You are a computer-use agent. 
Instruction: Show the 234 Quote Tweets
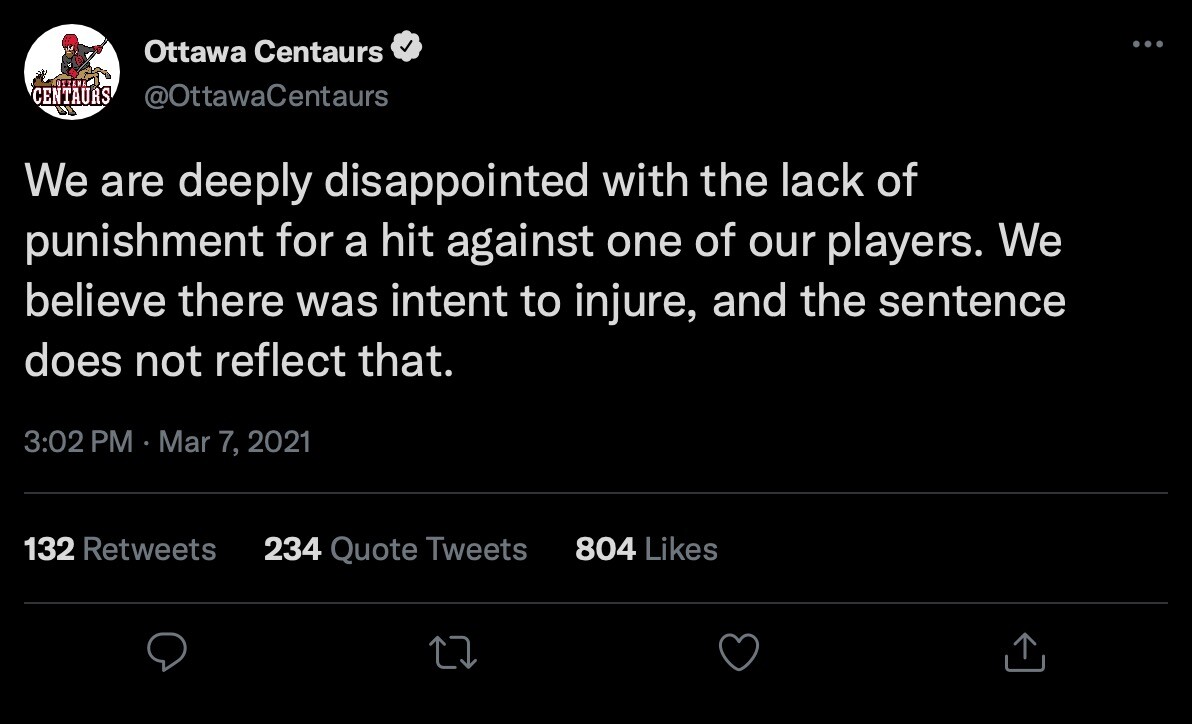pyautogui.click(x=395, y=549)
